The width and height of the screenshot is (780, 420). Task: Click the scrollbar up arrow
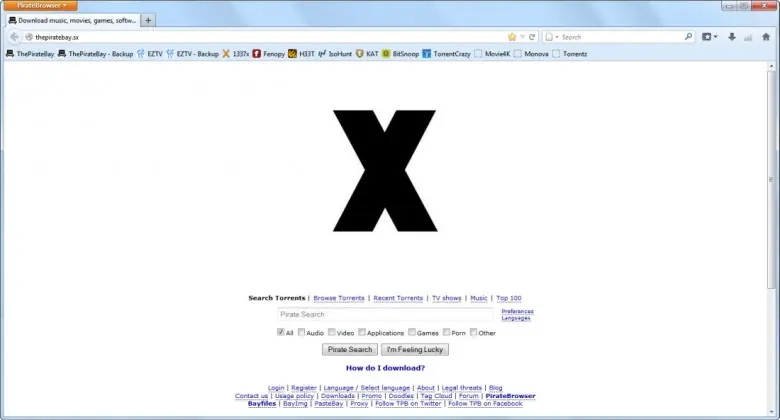click(x=772, y=66)
